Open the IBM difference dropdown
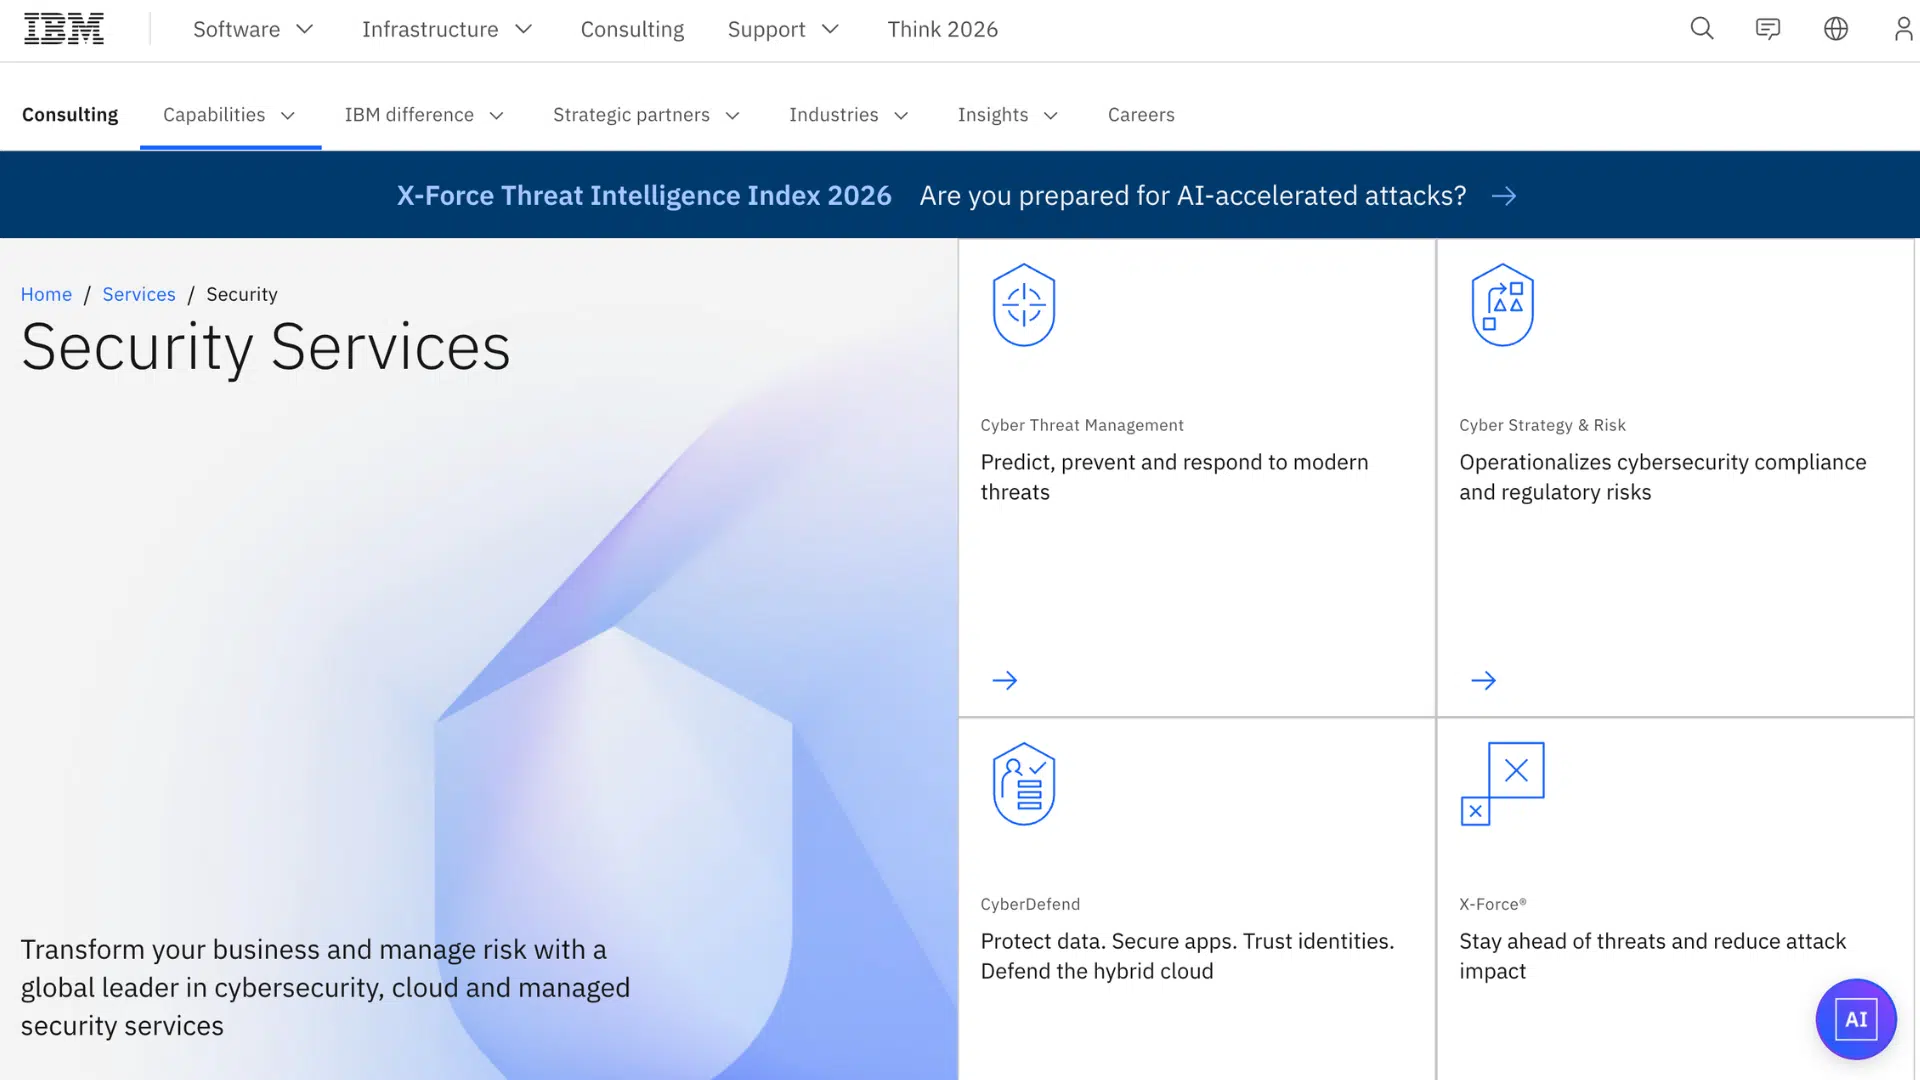The image size is (1920, 1080). (424, 115)
